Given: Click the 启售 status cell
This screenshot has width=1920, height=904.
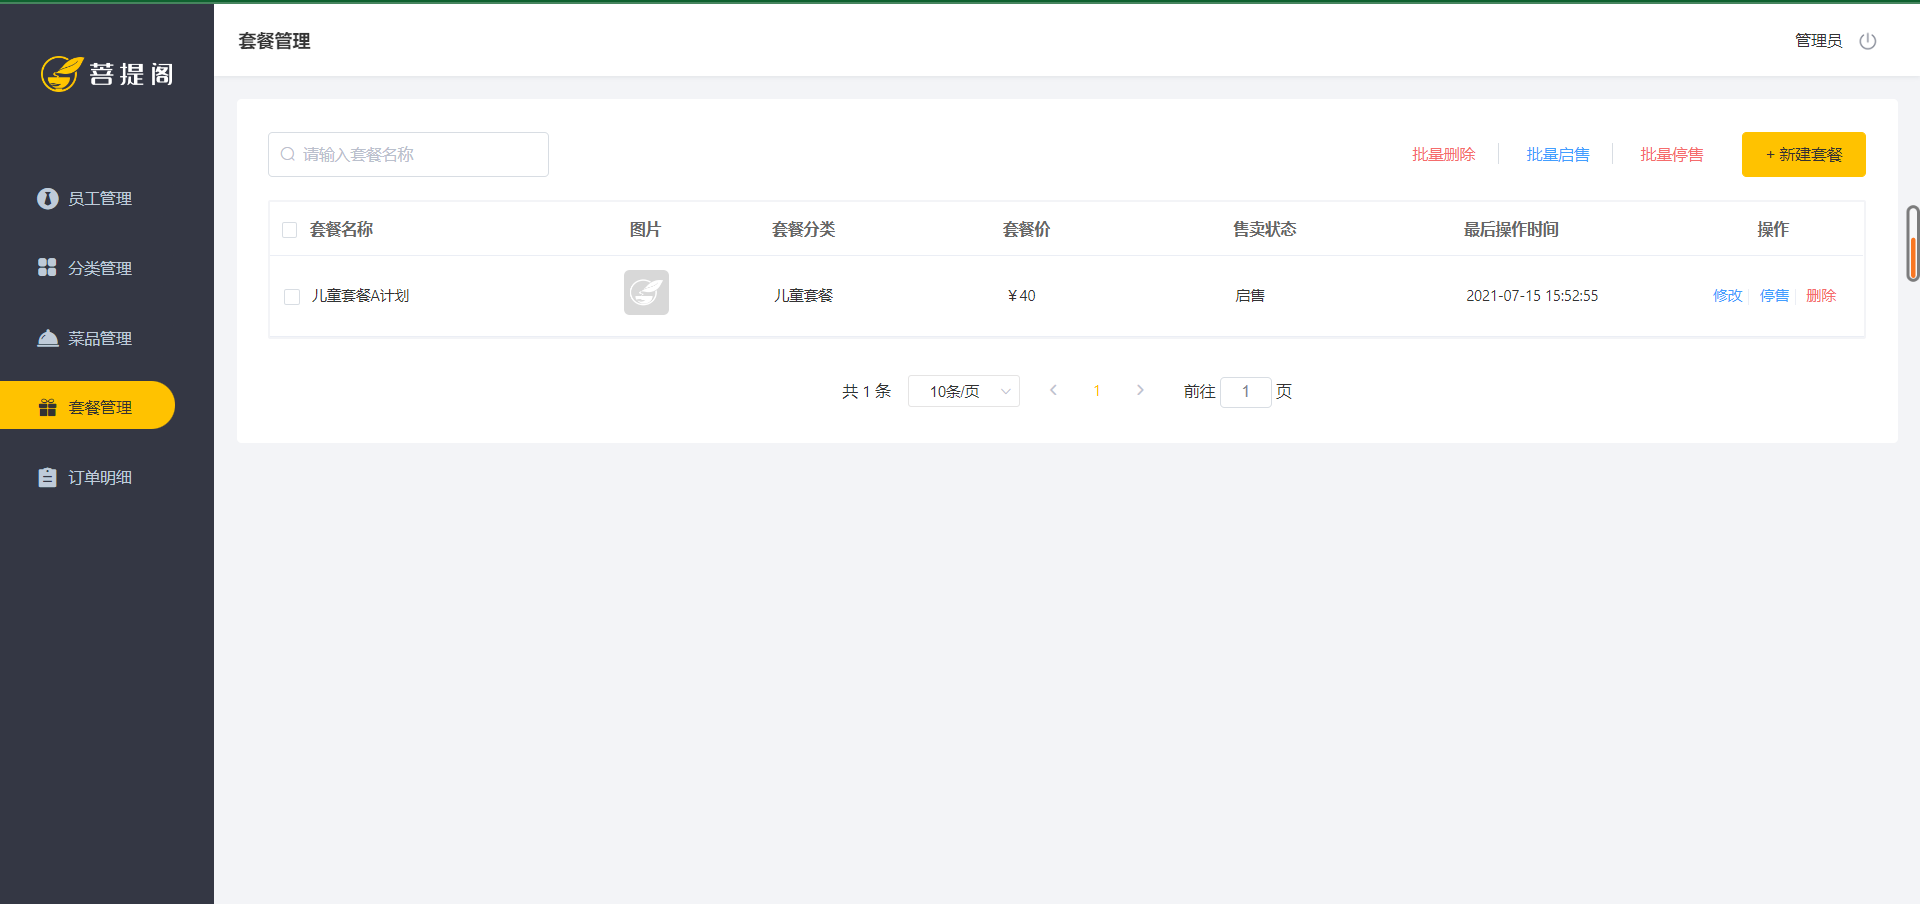Looking at the screenshot, I should point(1250,295).
